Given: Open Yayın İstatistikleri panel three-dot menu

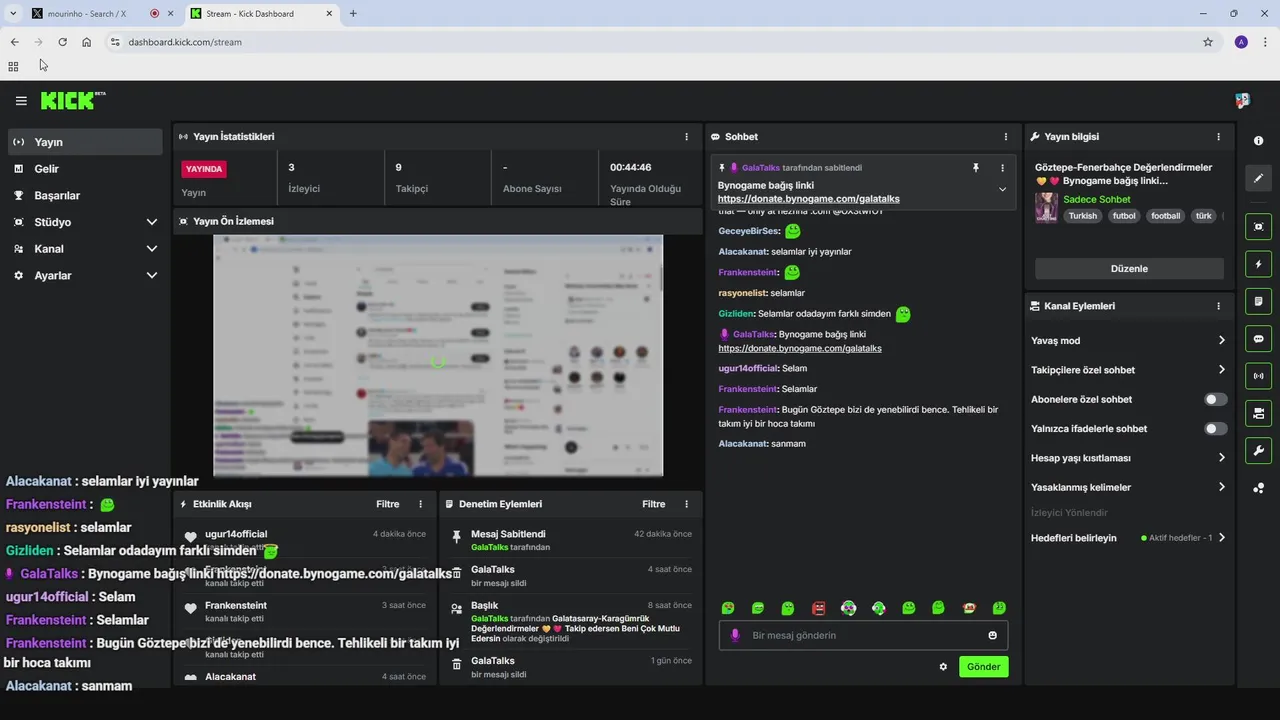Looking at the screenshot, I should (686, 137).
